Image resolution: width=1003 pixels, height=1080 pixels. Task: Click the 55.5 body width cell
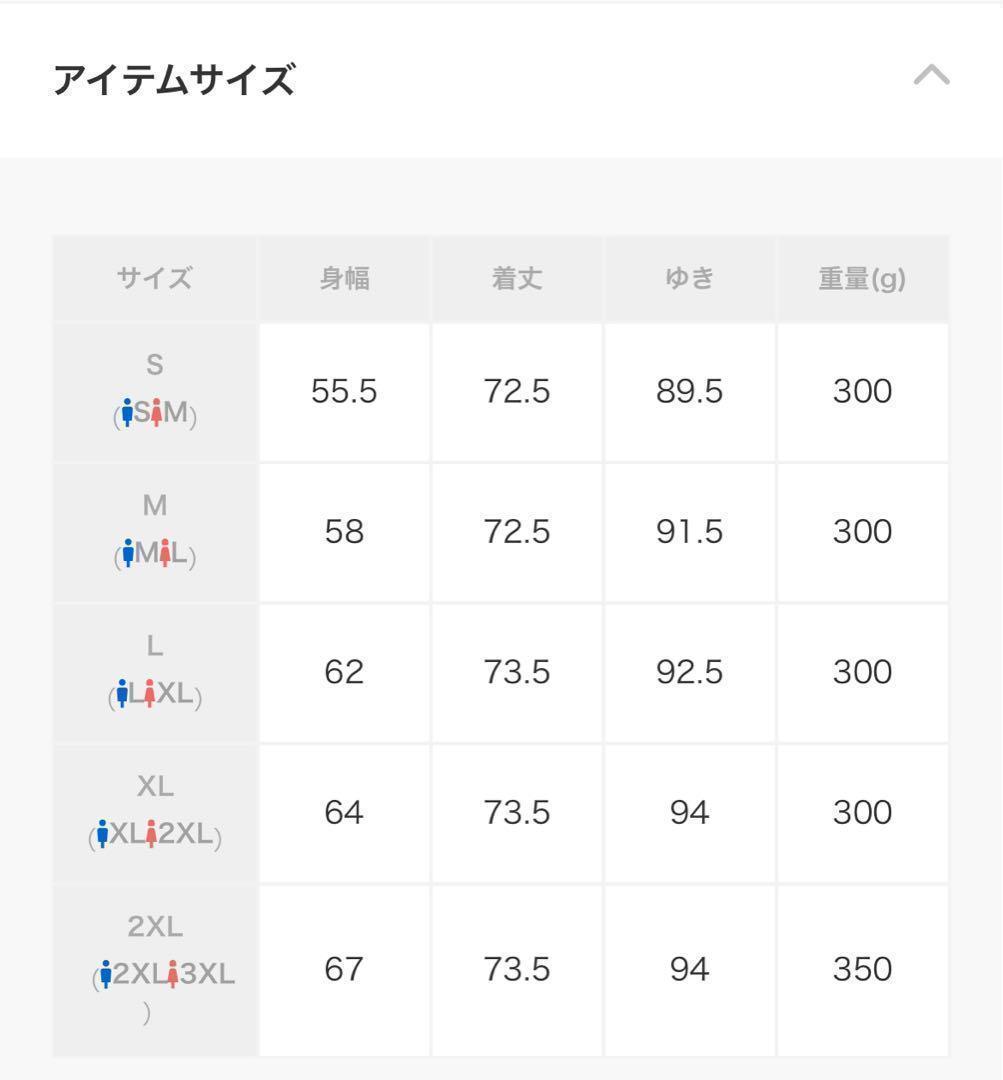(344, 392)
